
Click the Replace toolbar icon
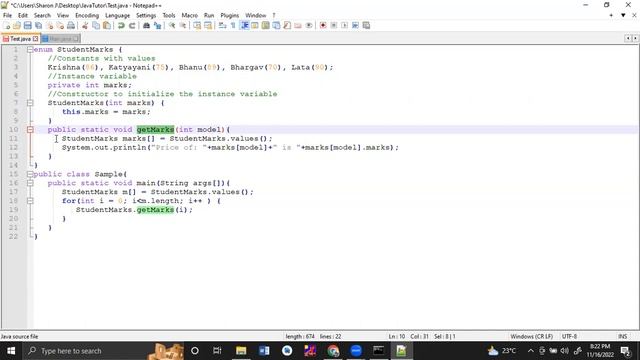coord(157,26)
